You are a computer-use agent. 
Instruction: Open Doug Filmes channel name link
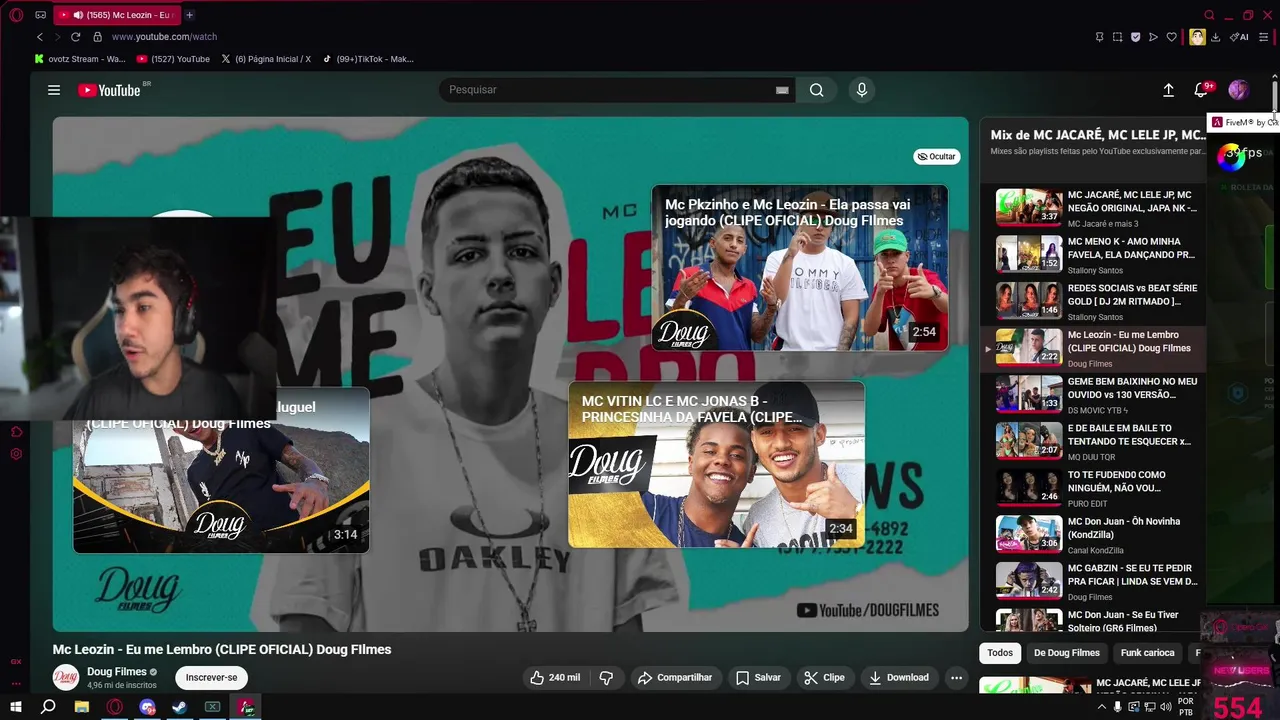point(117,672)
